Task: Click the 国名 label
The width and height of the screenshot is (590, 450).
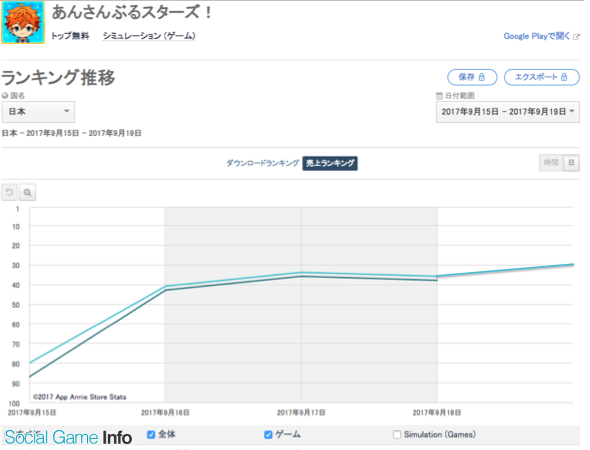Action: [x=18, y=96]
